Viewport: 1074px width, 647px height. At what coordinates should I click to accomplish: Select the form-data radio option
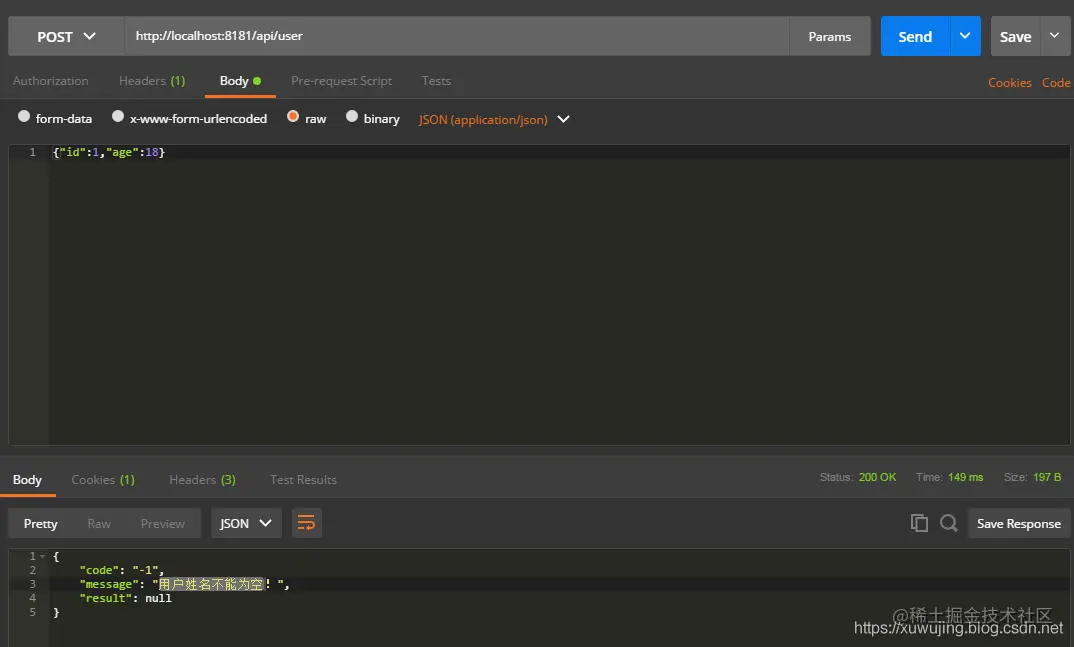(x=24, y=116)
